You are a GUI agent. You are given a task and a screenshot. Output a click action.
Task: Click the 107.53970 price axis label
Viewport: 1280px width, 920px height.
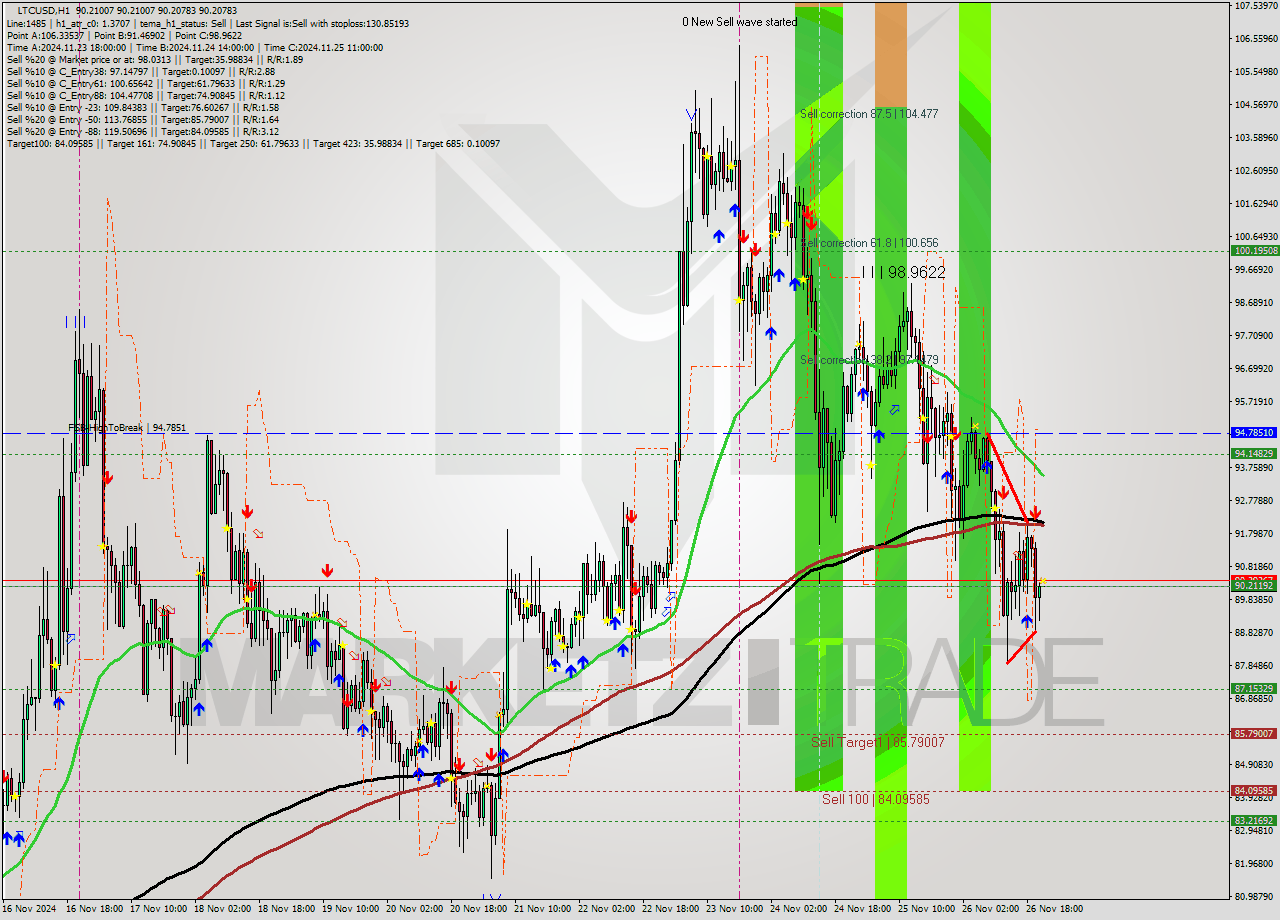(x=1256, y=6)
